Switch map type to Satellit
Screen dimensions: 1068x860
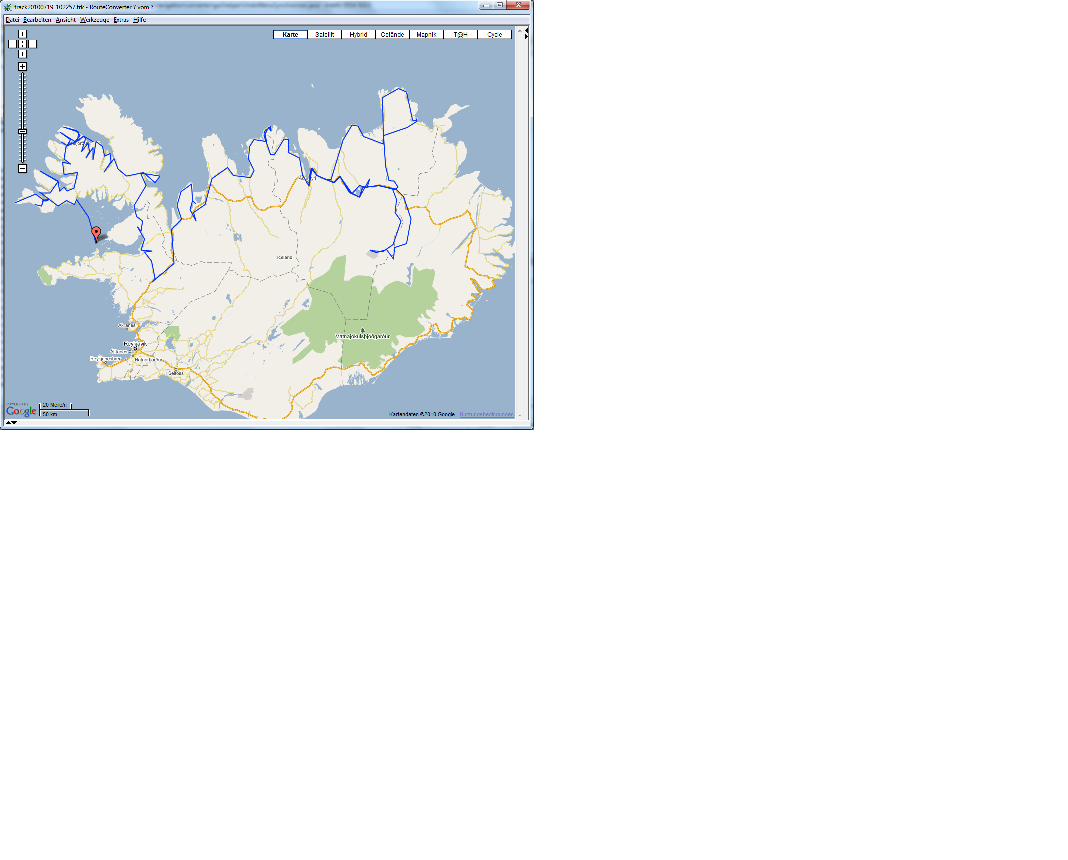pyautogui.click(x=324, y=35)
